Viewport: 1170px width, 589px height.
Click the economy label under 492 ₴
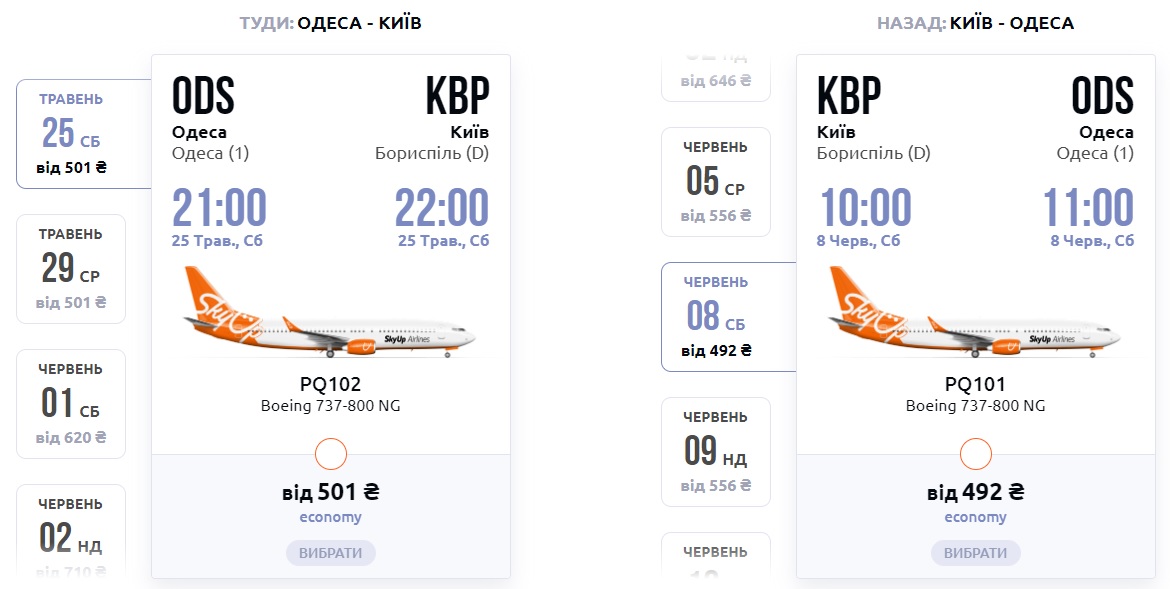[976, 517]
